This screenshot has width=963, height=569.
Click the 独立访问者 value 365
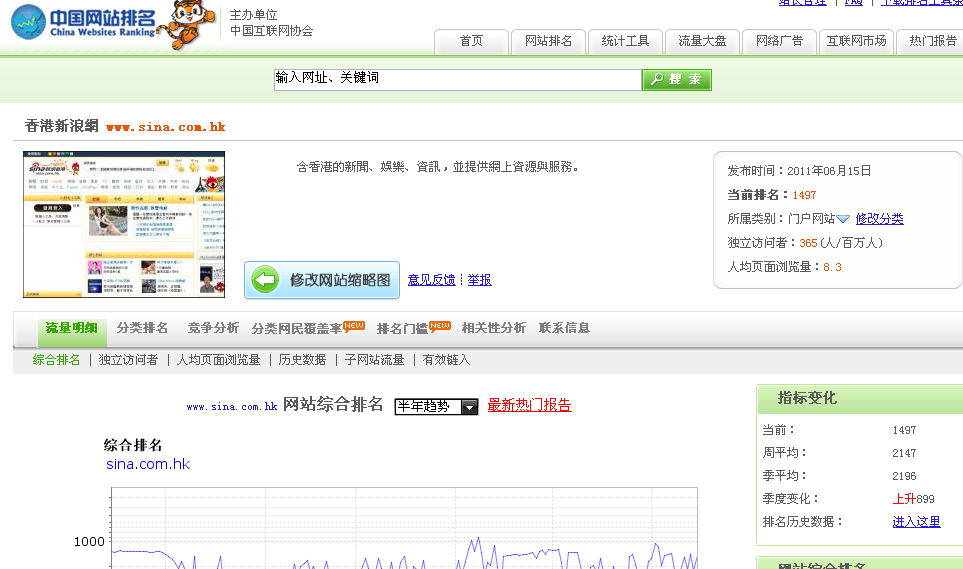[808, 243]
